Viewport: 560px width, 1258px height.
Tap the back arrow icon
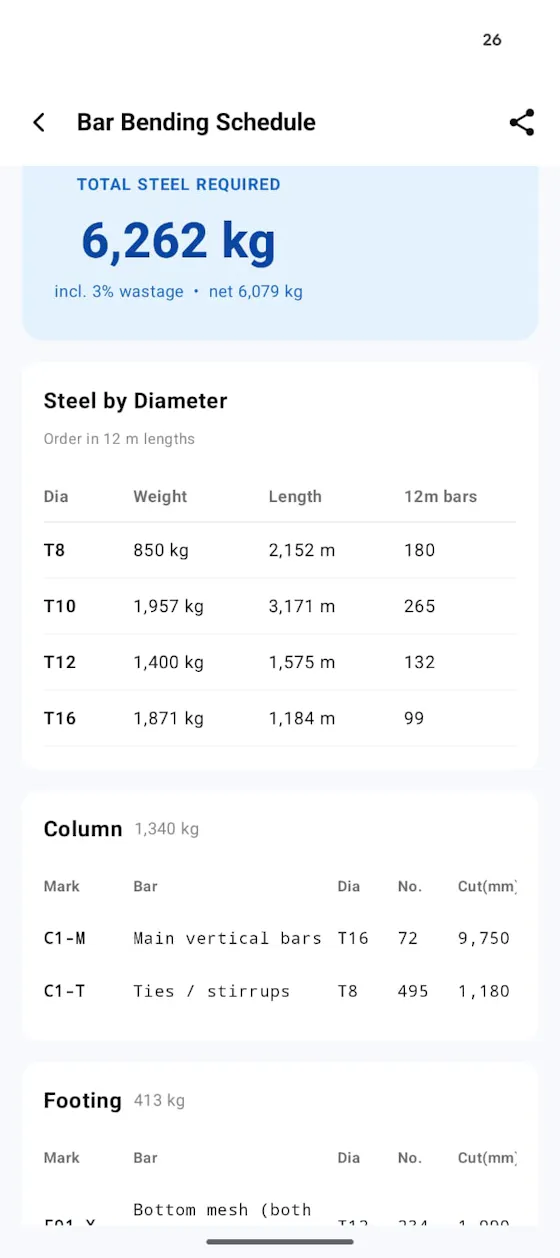[x=39, y=122]
